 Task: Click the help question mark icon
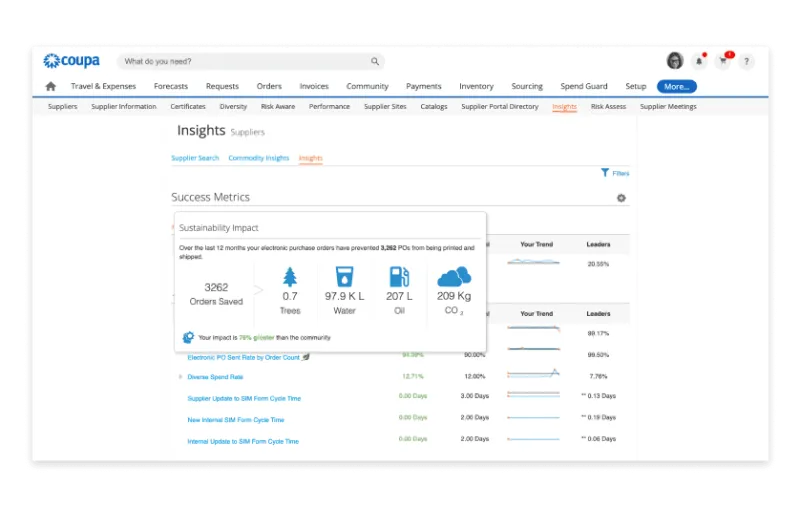point(746,61)
